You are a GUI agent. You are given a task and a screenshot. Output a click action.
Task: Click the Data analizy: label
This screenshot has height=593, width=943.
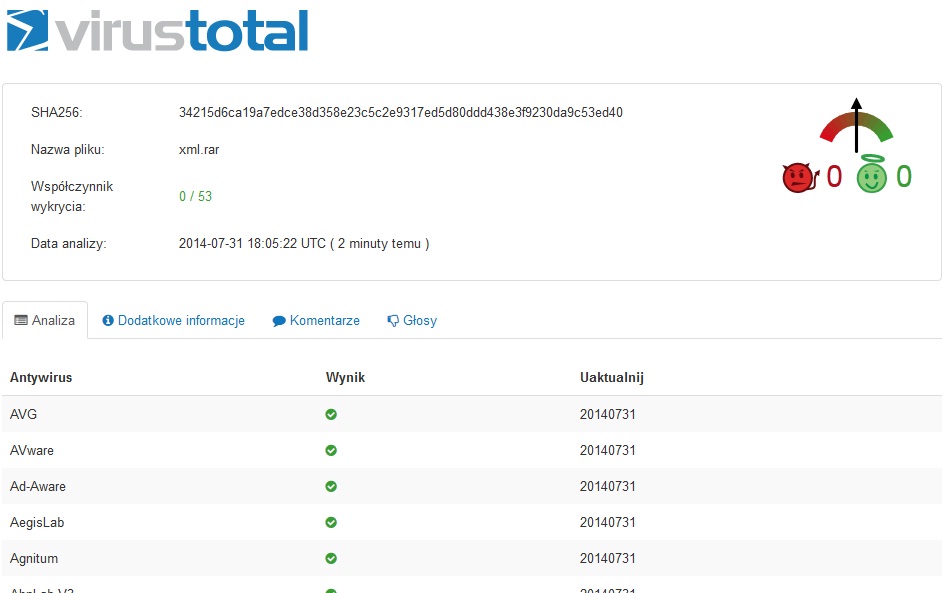coord(69,244)
